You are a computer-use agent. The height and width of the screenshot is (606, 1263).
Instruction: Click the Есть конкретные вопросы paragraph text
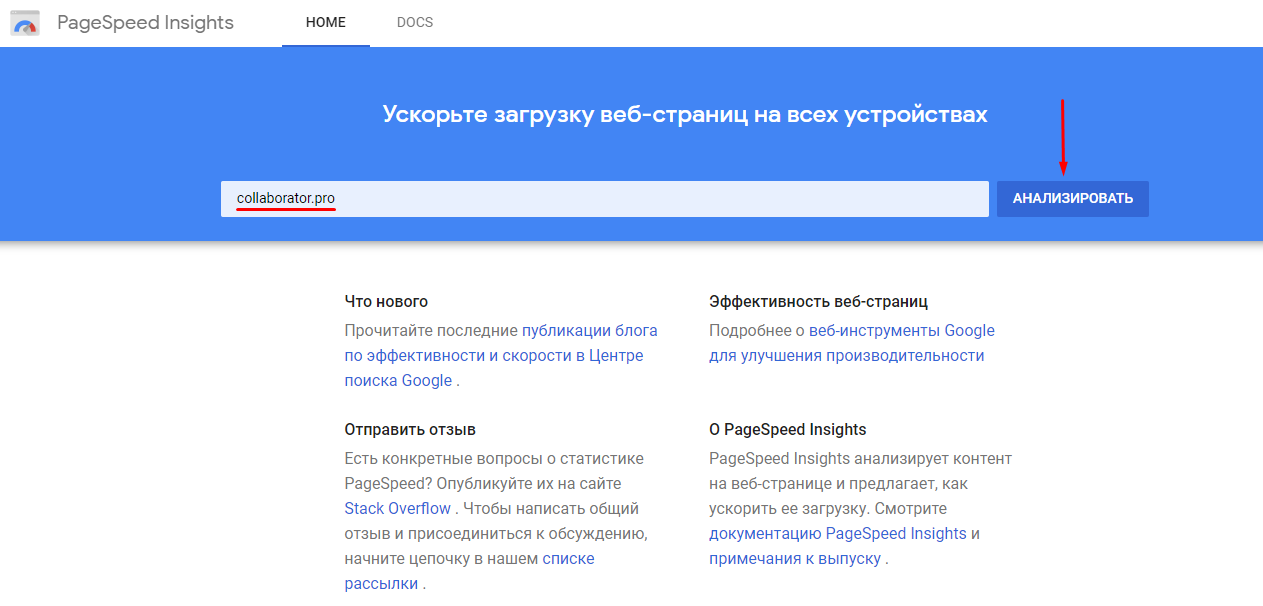click(494, 459)
